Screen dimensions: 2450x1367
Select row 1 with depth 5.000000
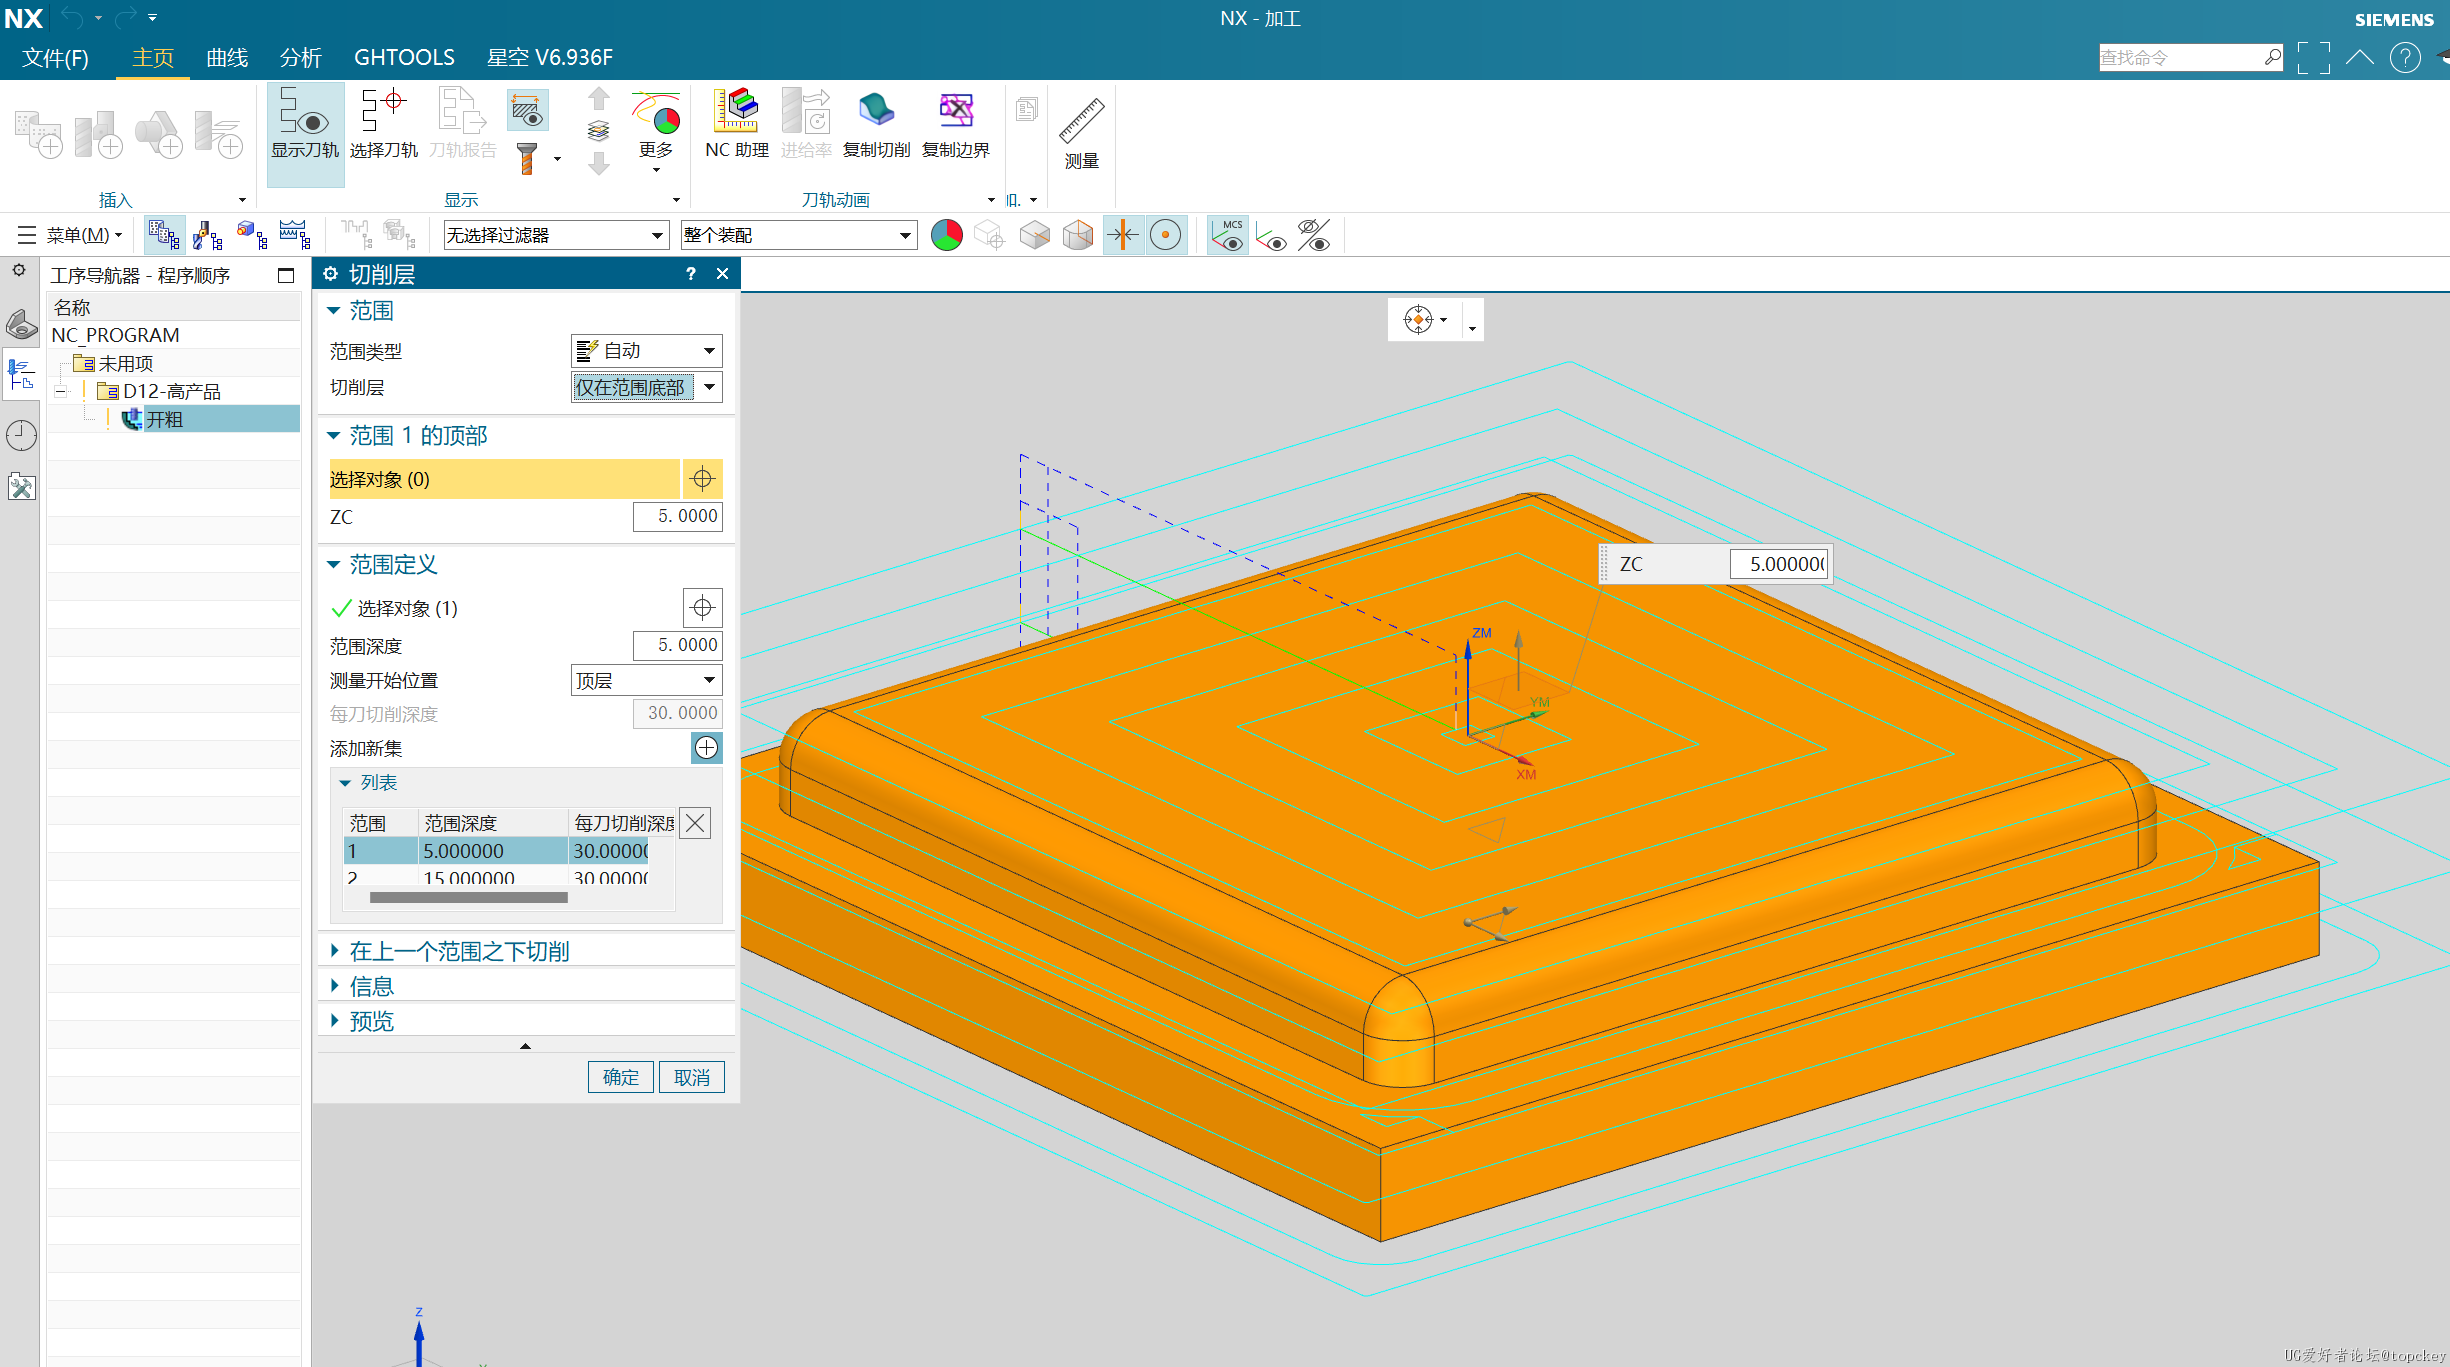pyautogui.click(x=496, y=851)
